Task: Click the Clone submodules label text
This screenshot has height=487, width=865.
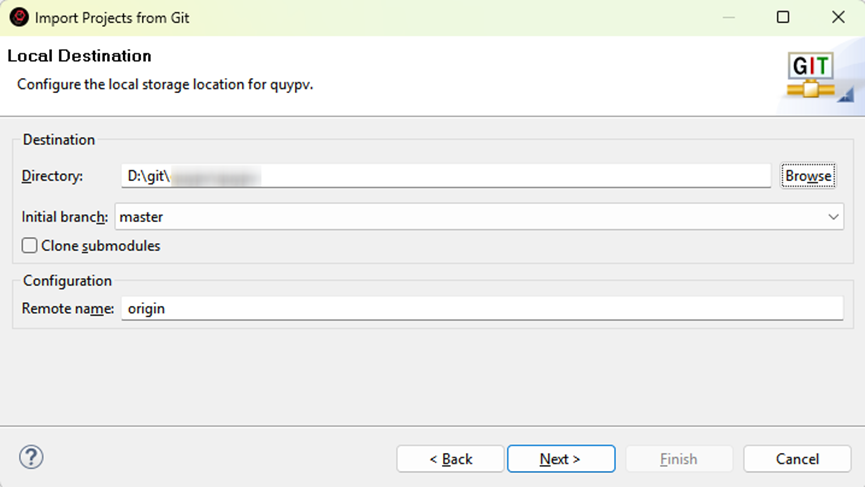Action: [x=100, y=246]
